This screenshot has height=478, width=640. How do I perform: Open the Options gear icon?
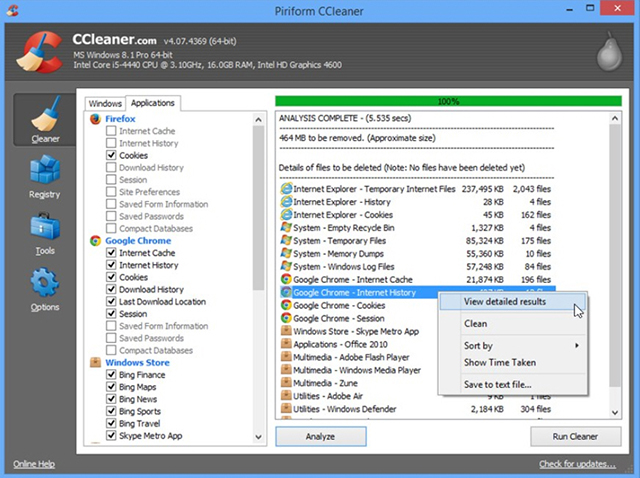45,282
